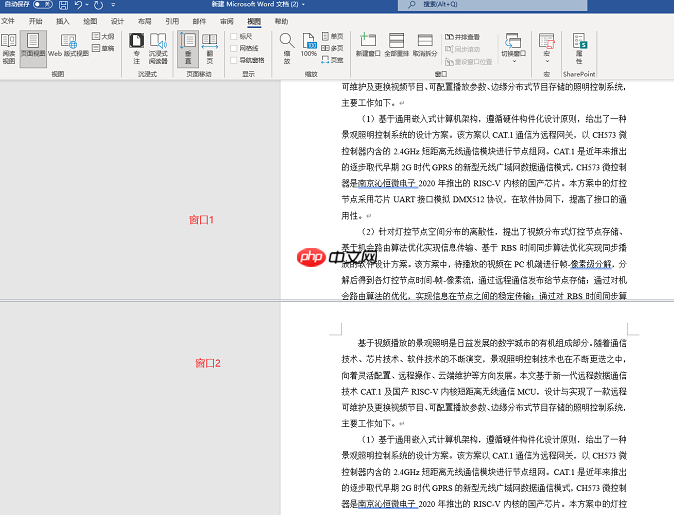Select 多页 Multiple Pages zoom

(x=332, y=48)
